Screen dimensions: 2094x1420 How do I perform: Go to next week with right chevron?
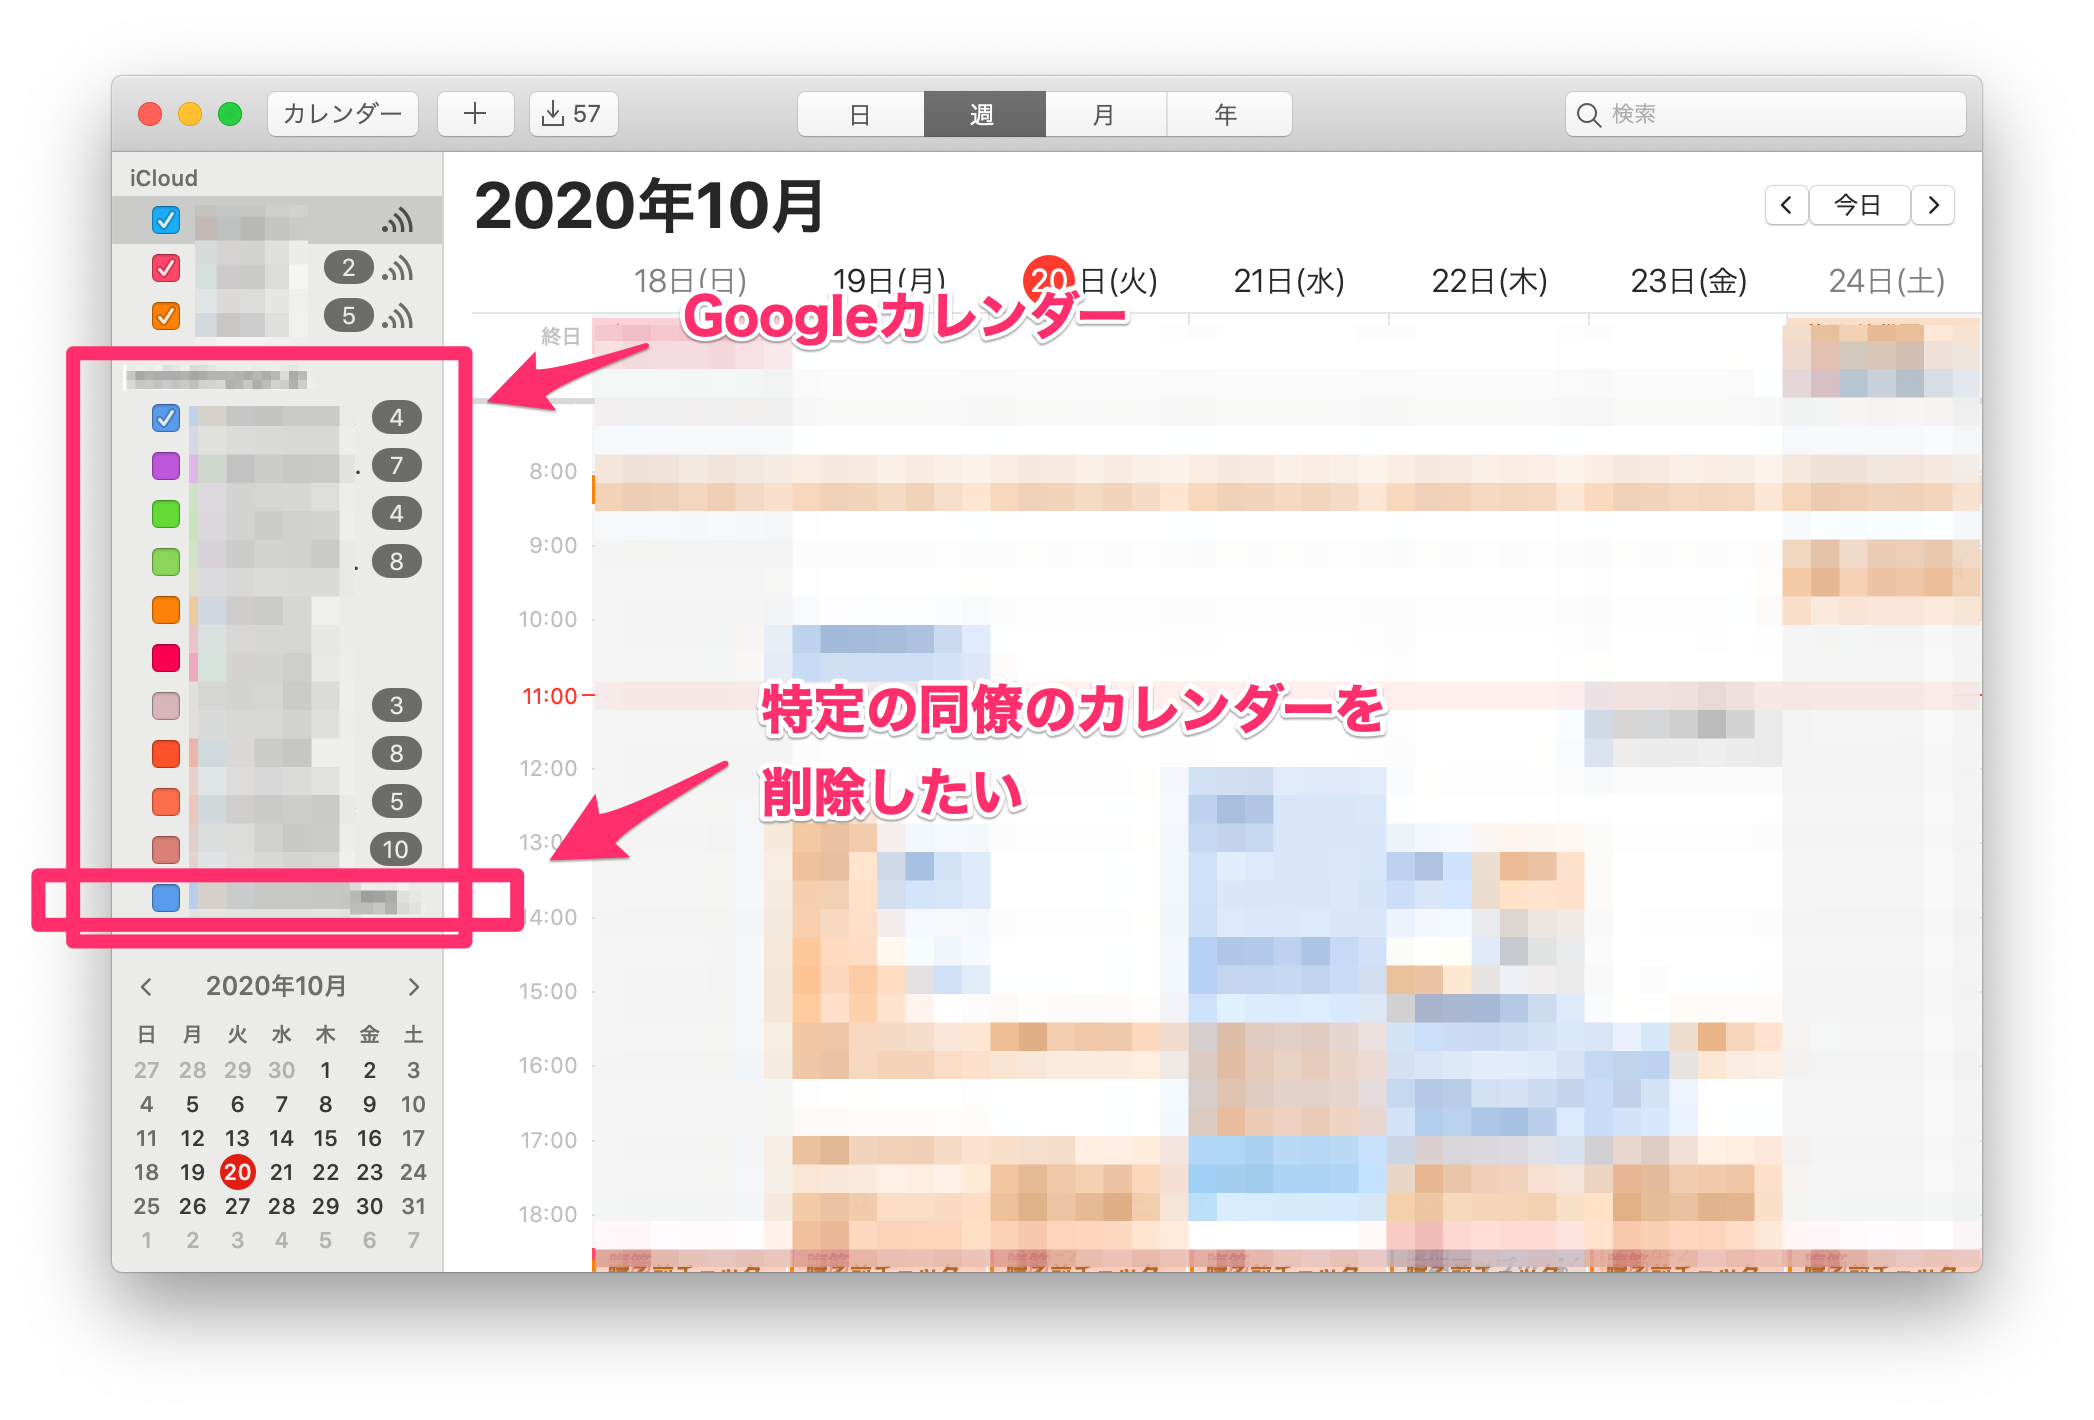pos(1933,205)
